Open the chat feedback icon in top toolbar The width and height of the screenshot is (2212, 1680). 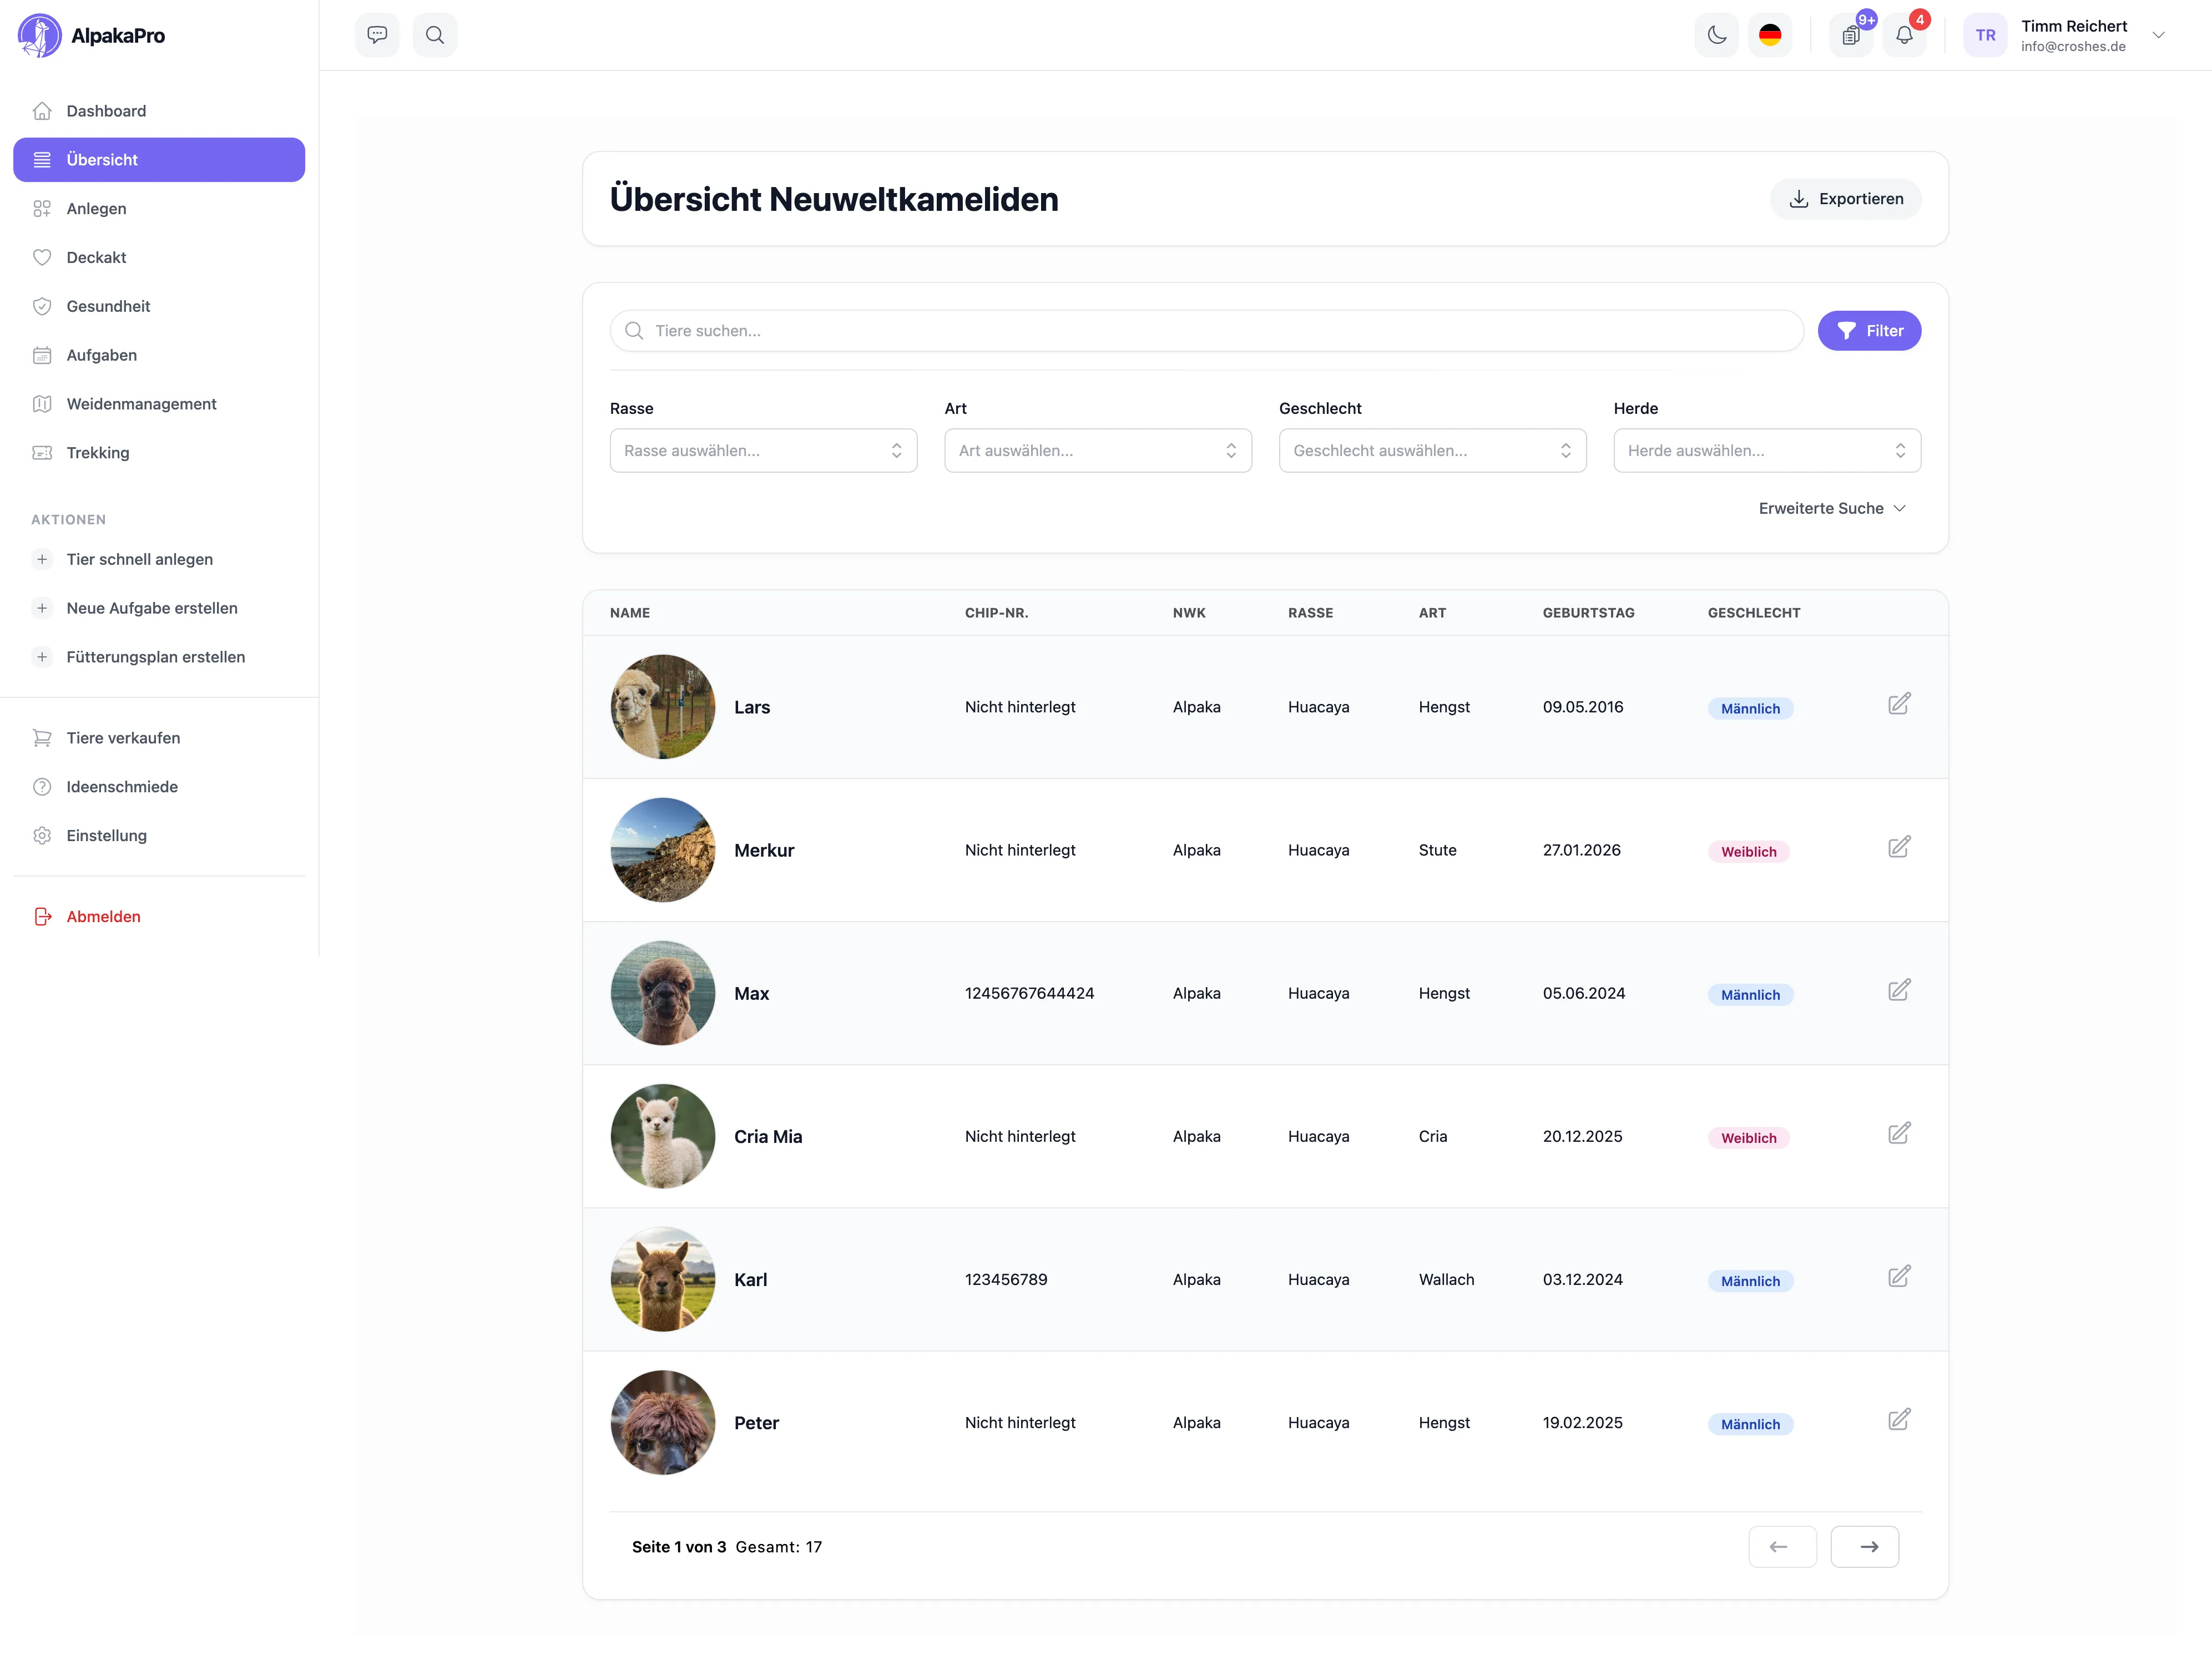coord(377,34)
